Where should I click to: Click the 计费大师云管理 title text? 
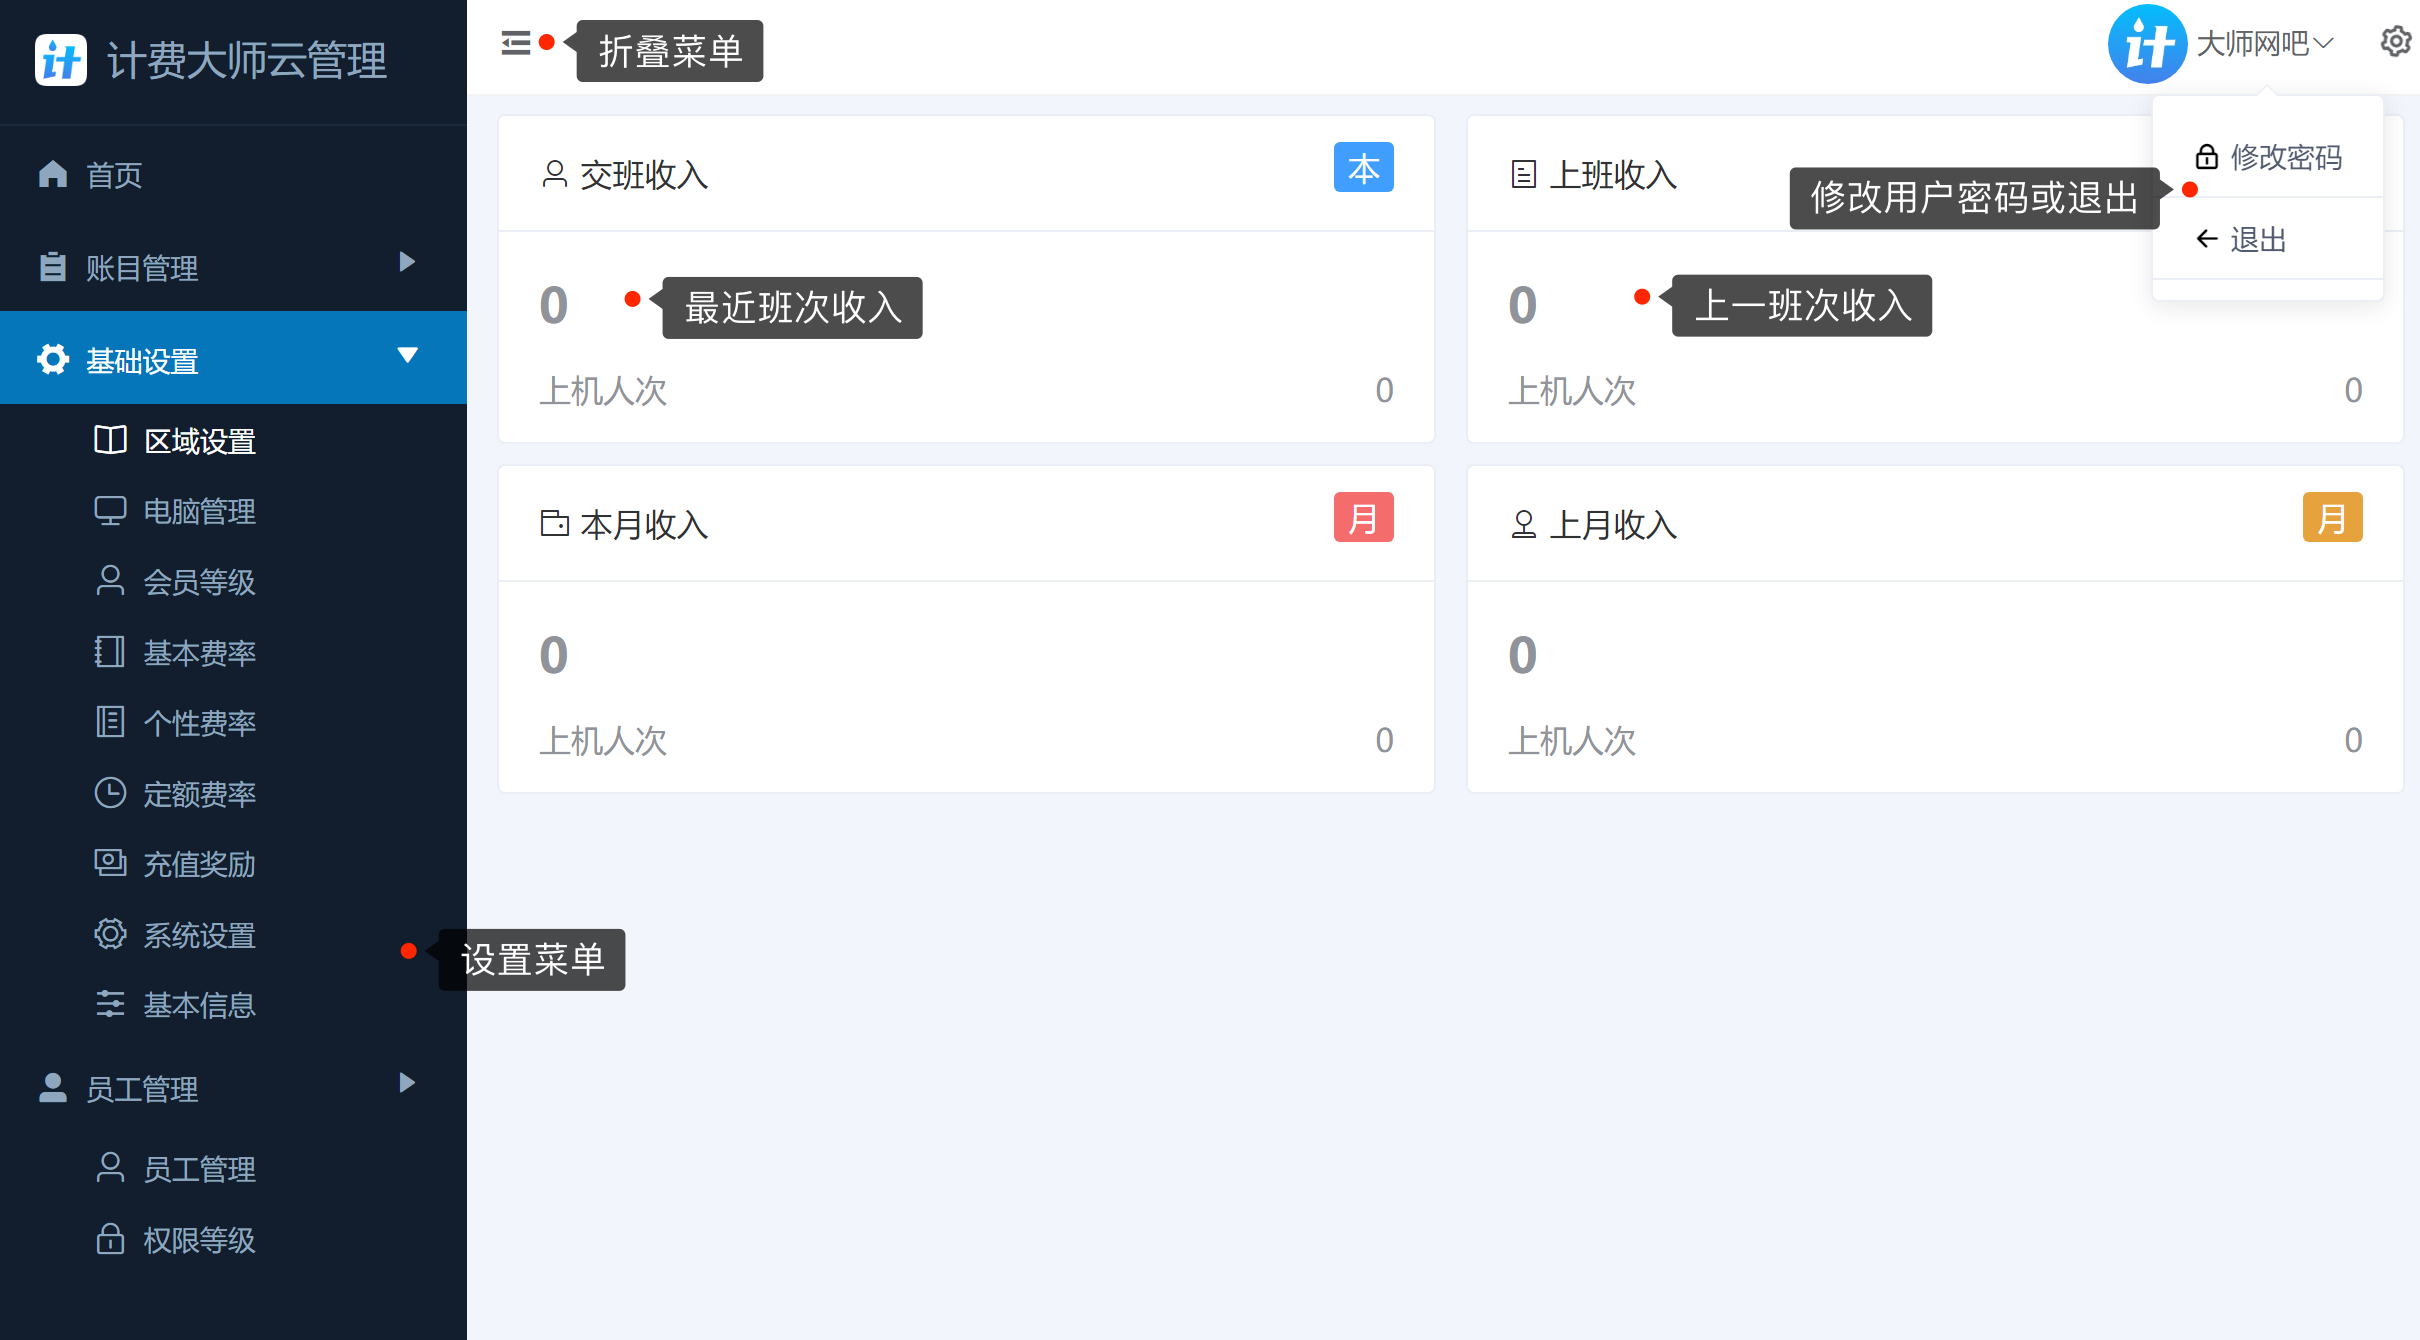(x=247, y=60)
